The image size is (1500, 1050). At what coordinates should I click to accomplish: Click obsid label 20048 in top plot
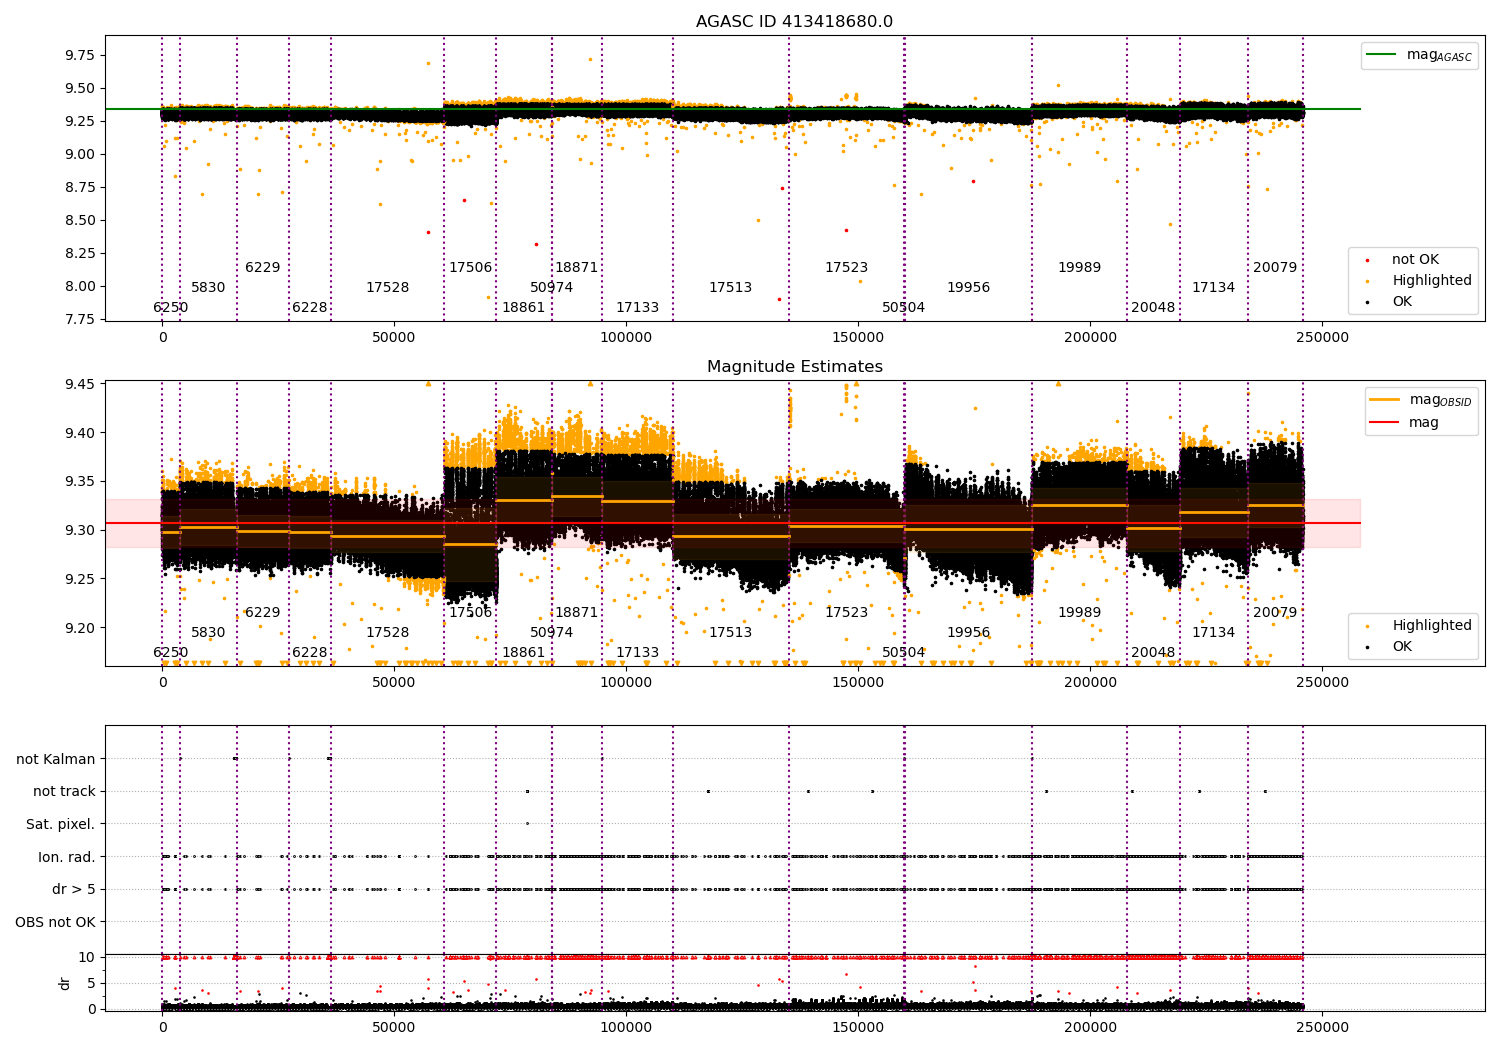1153,307
